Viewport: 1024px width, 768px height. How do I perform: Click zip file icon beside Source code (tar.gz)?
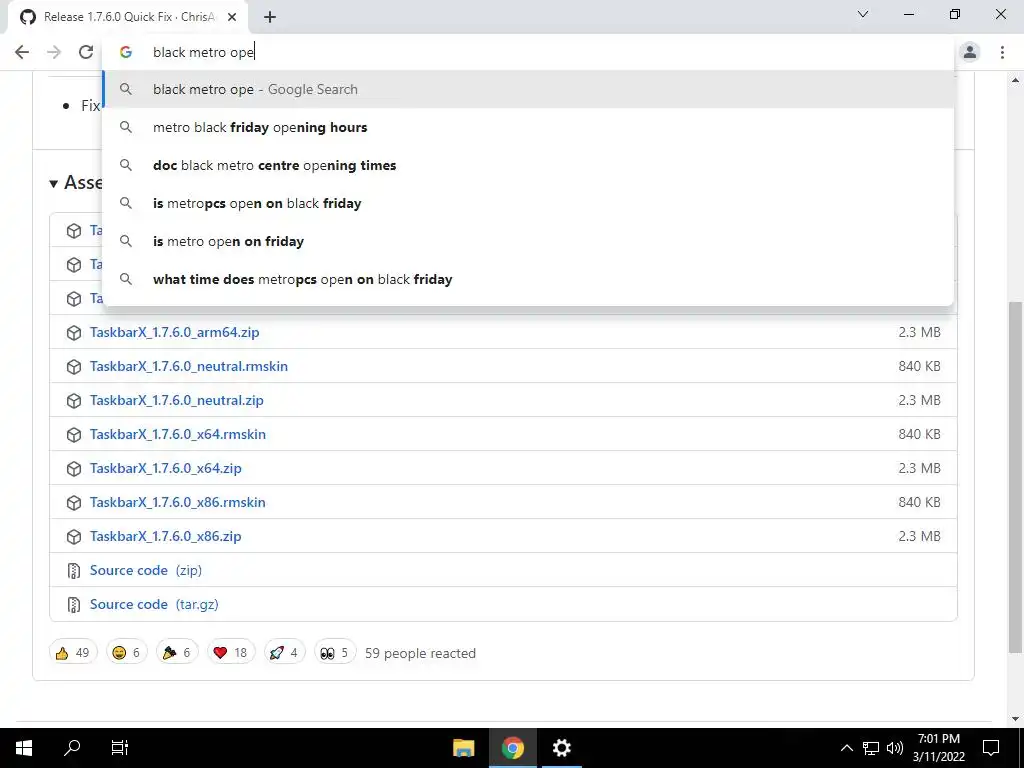pyautogui.click(x=74, y=605)
